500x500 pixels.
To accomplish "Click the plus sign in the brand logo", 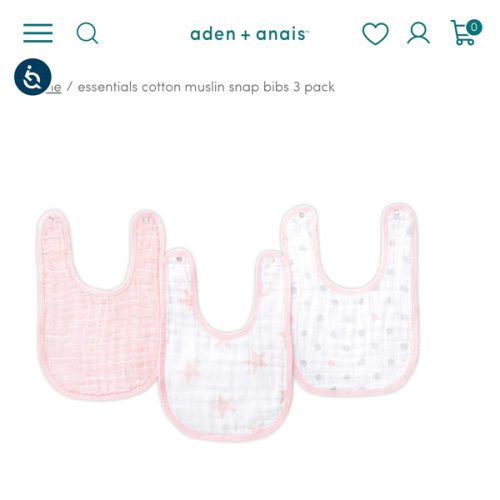I will (x=246, y=35).
